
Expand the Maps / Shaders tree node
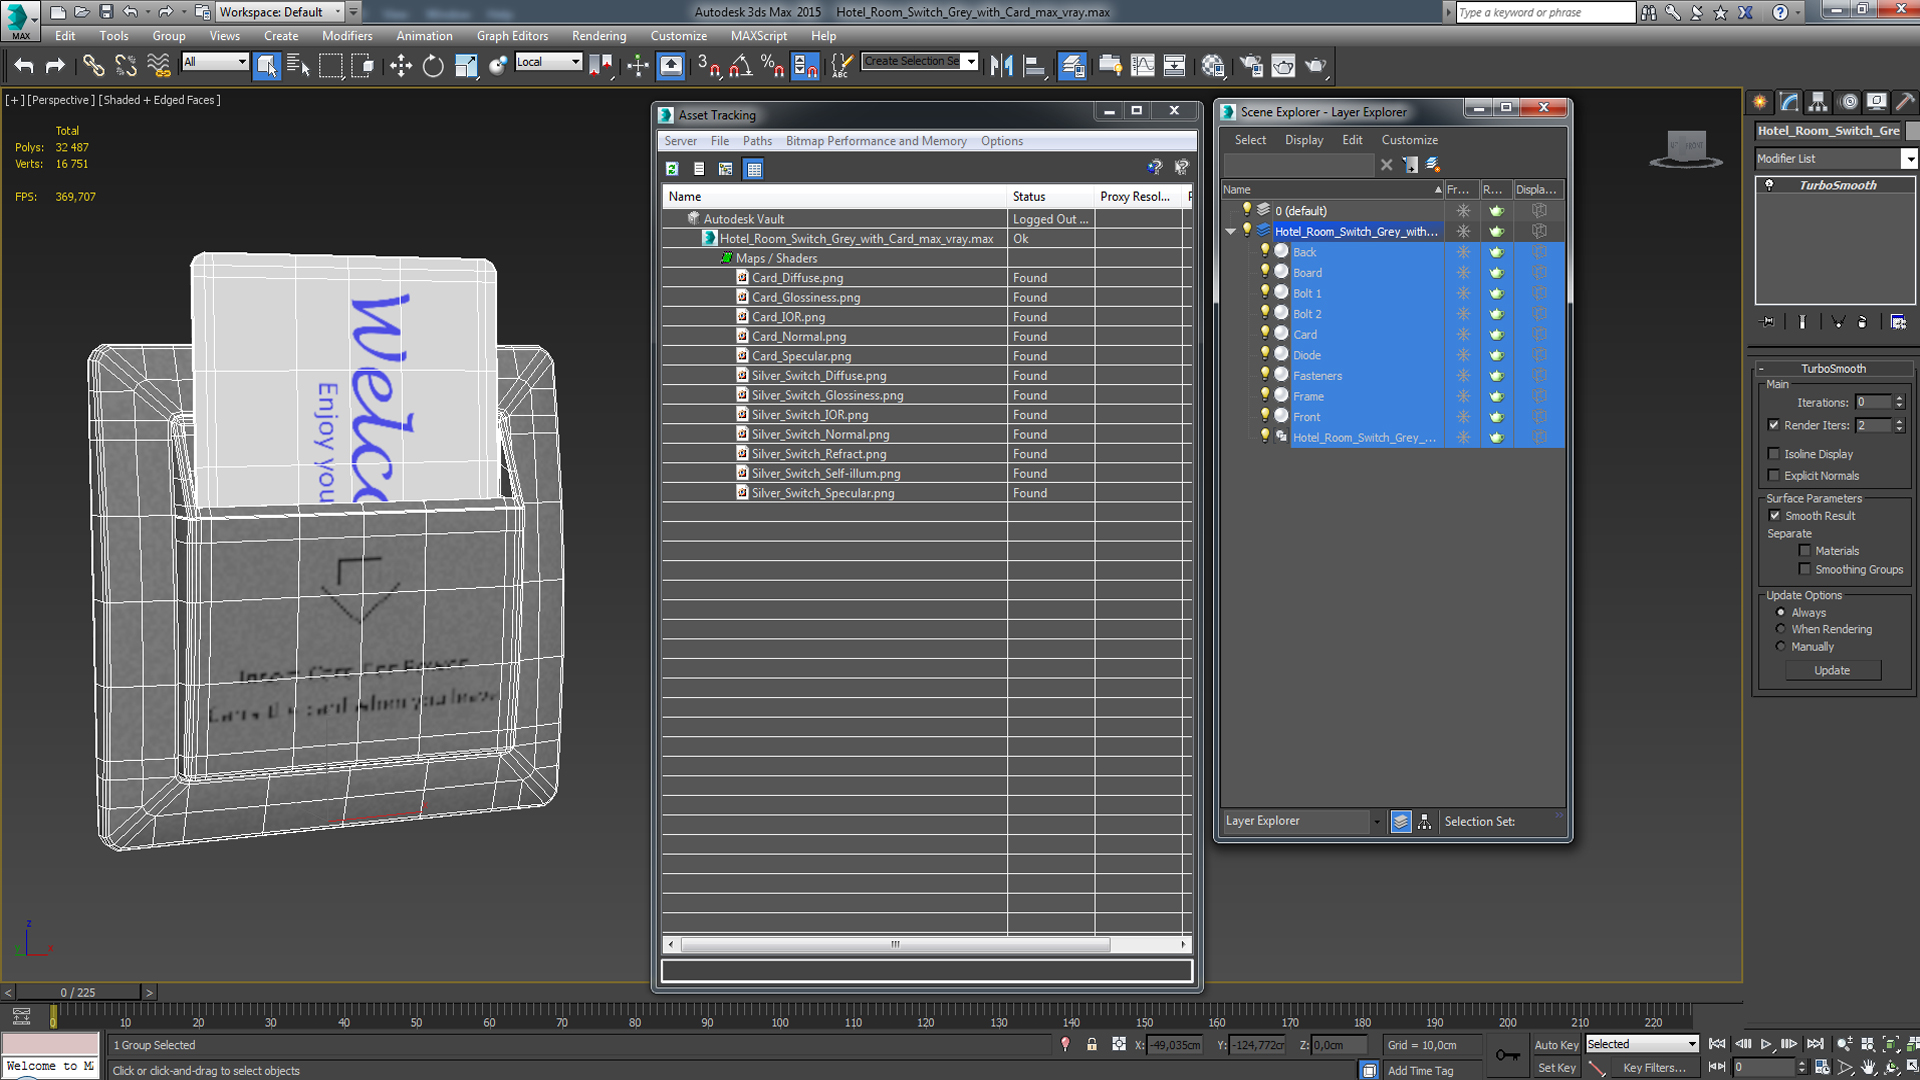click(x=725, y=257)
